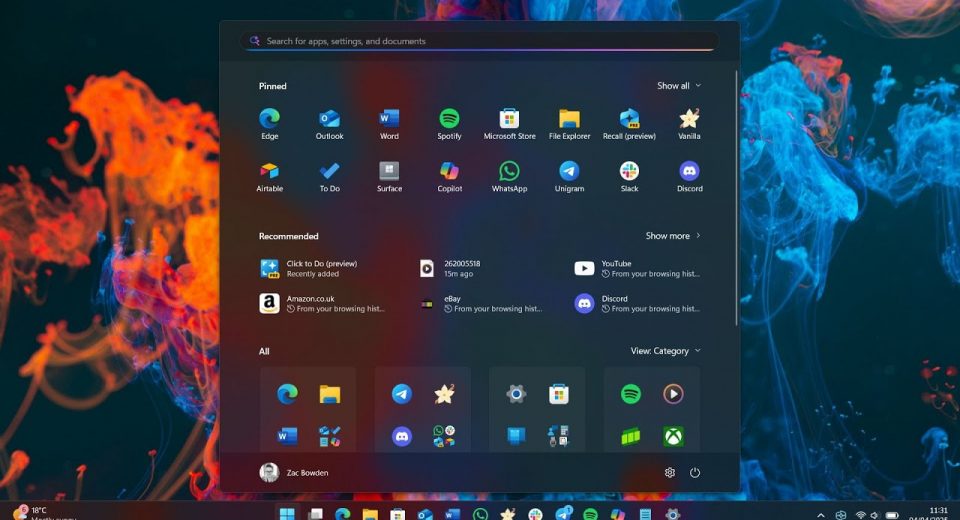This screenshot has width=960, height=520.
Task: Open the green Game Bar icon in All
Action: [631, 436]
